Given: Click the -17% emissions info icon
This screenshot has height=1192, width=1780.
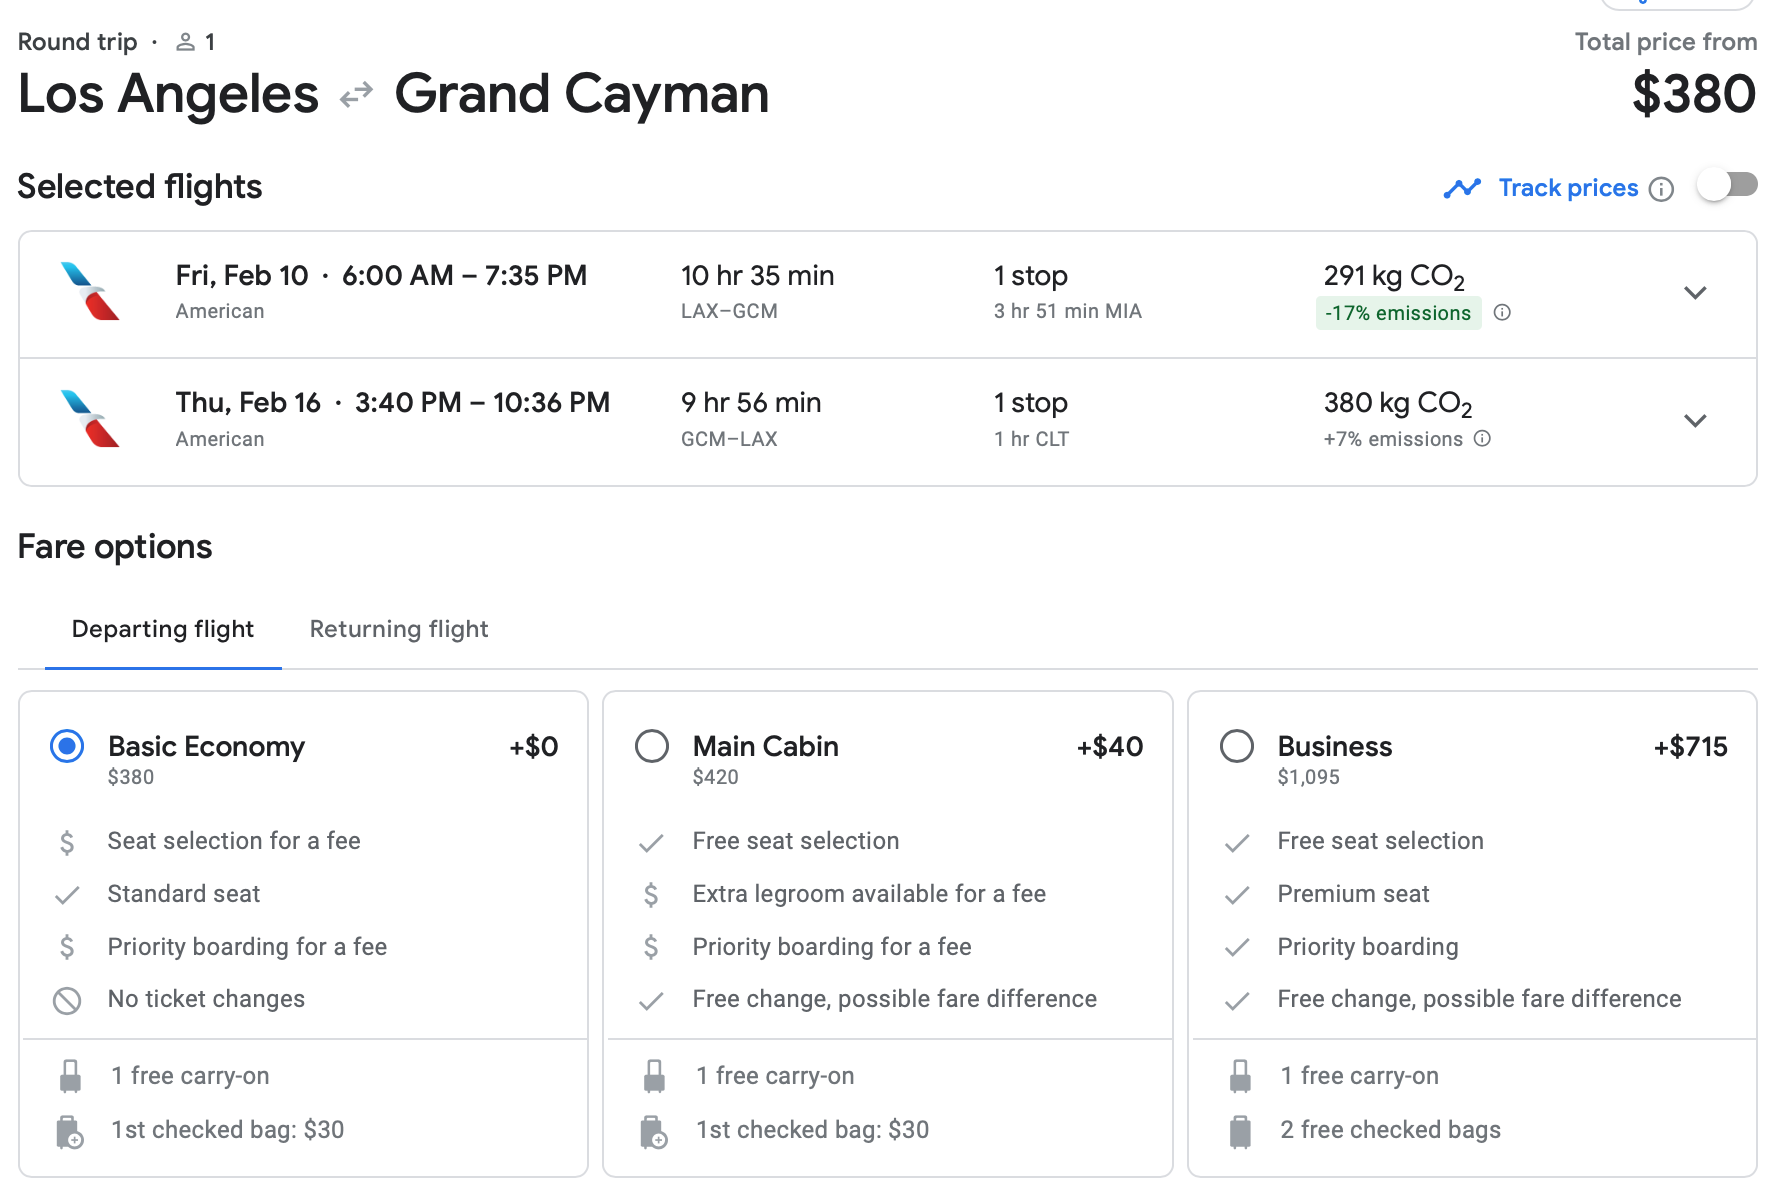Looking at the screenshot, I should (x=1502, y=313).
